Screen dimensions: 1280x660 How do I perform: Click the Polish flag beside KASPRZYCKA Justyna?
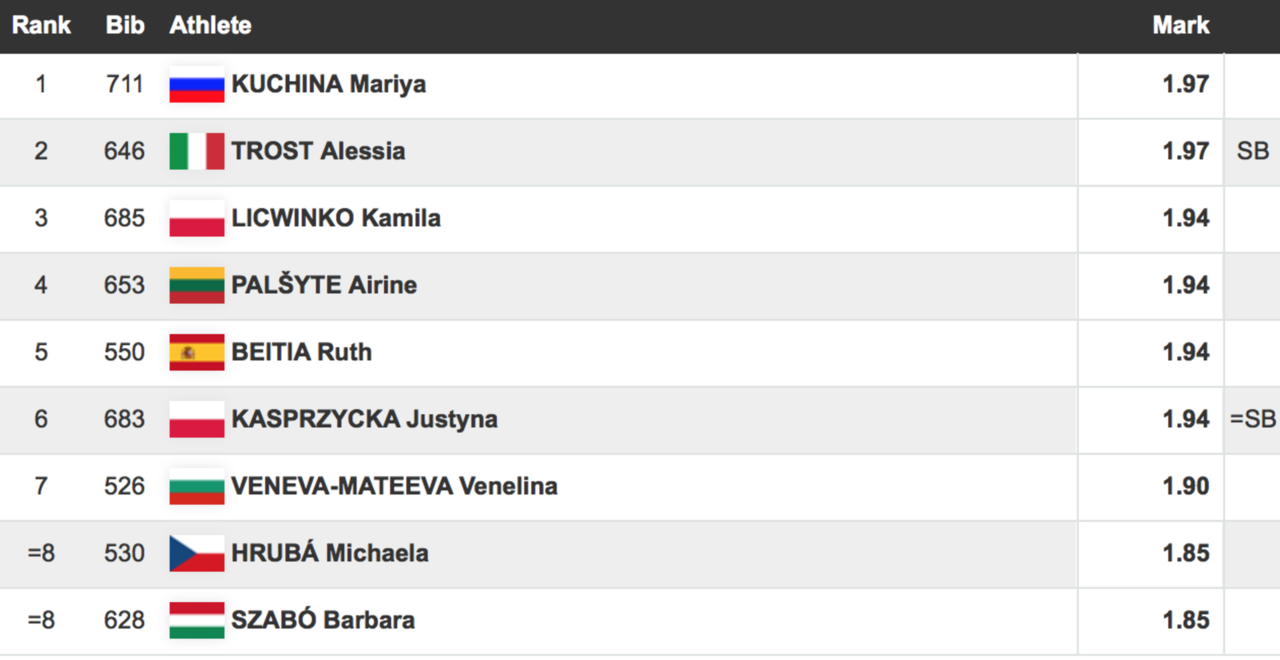(197, 419)
